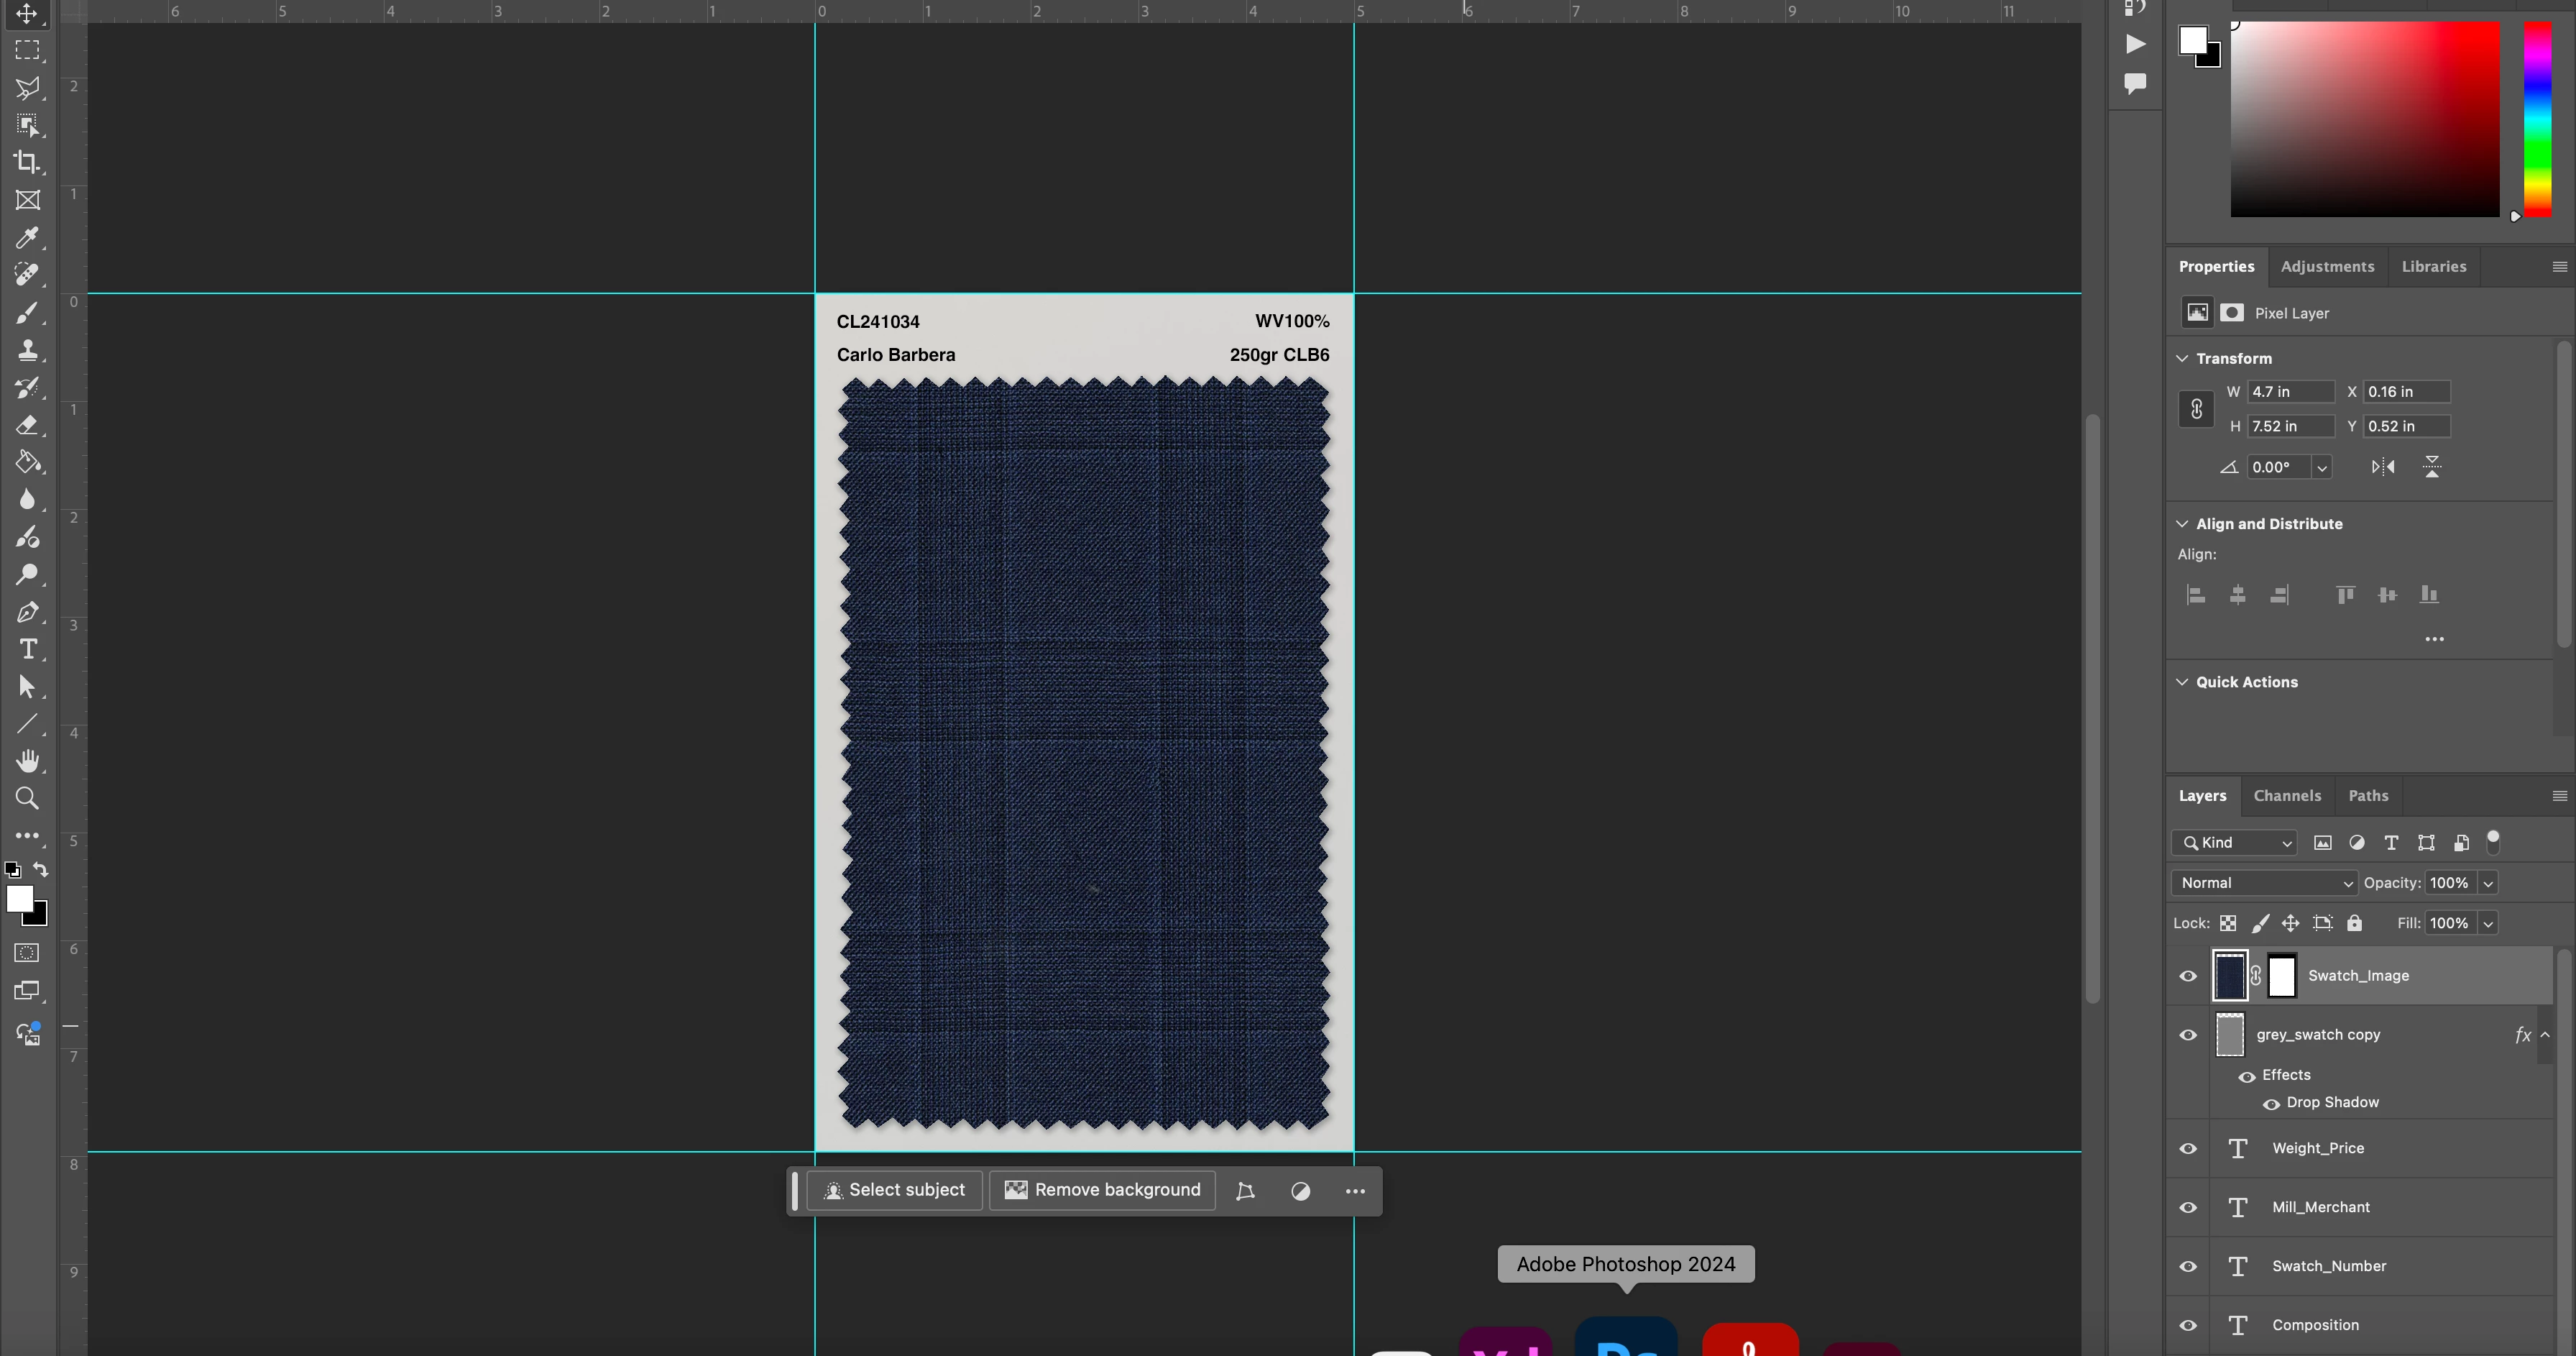Viewport: 2576px width, 1356px height.
Task: Open the Normal blend mode dropdown
Action: tap(2264, 883)
